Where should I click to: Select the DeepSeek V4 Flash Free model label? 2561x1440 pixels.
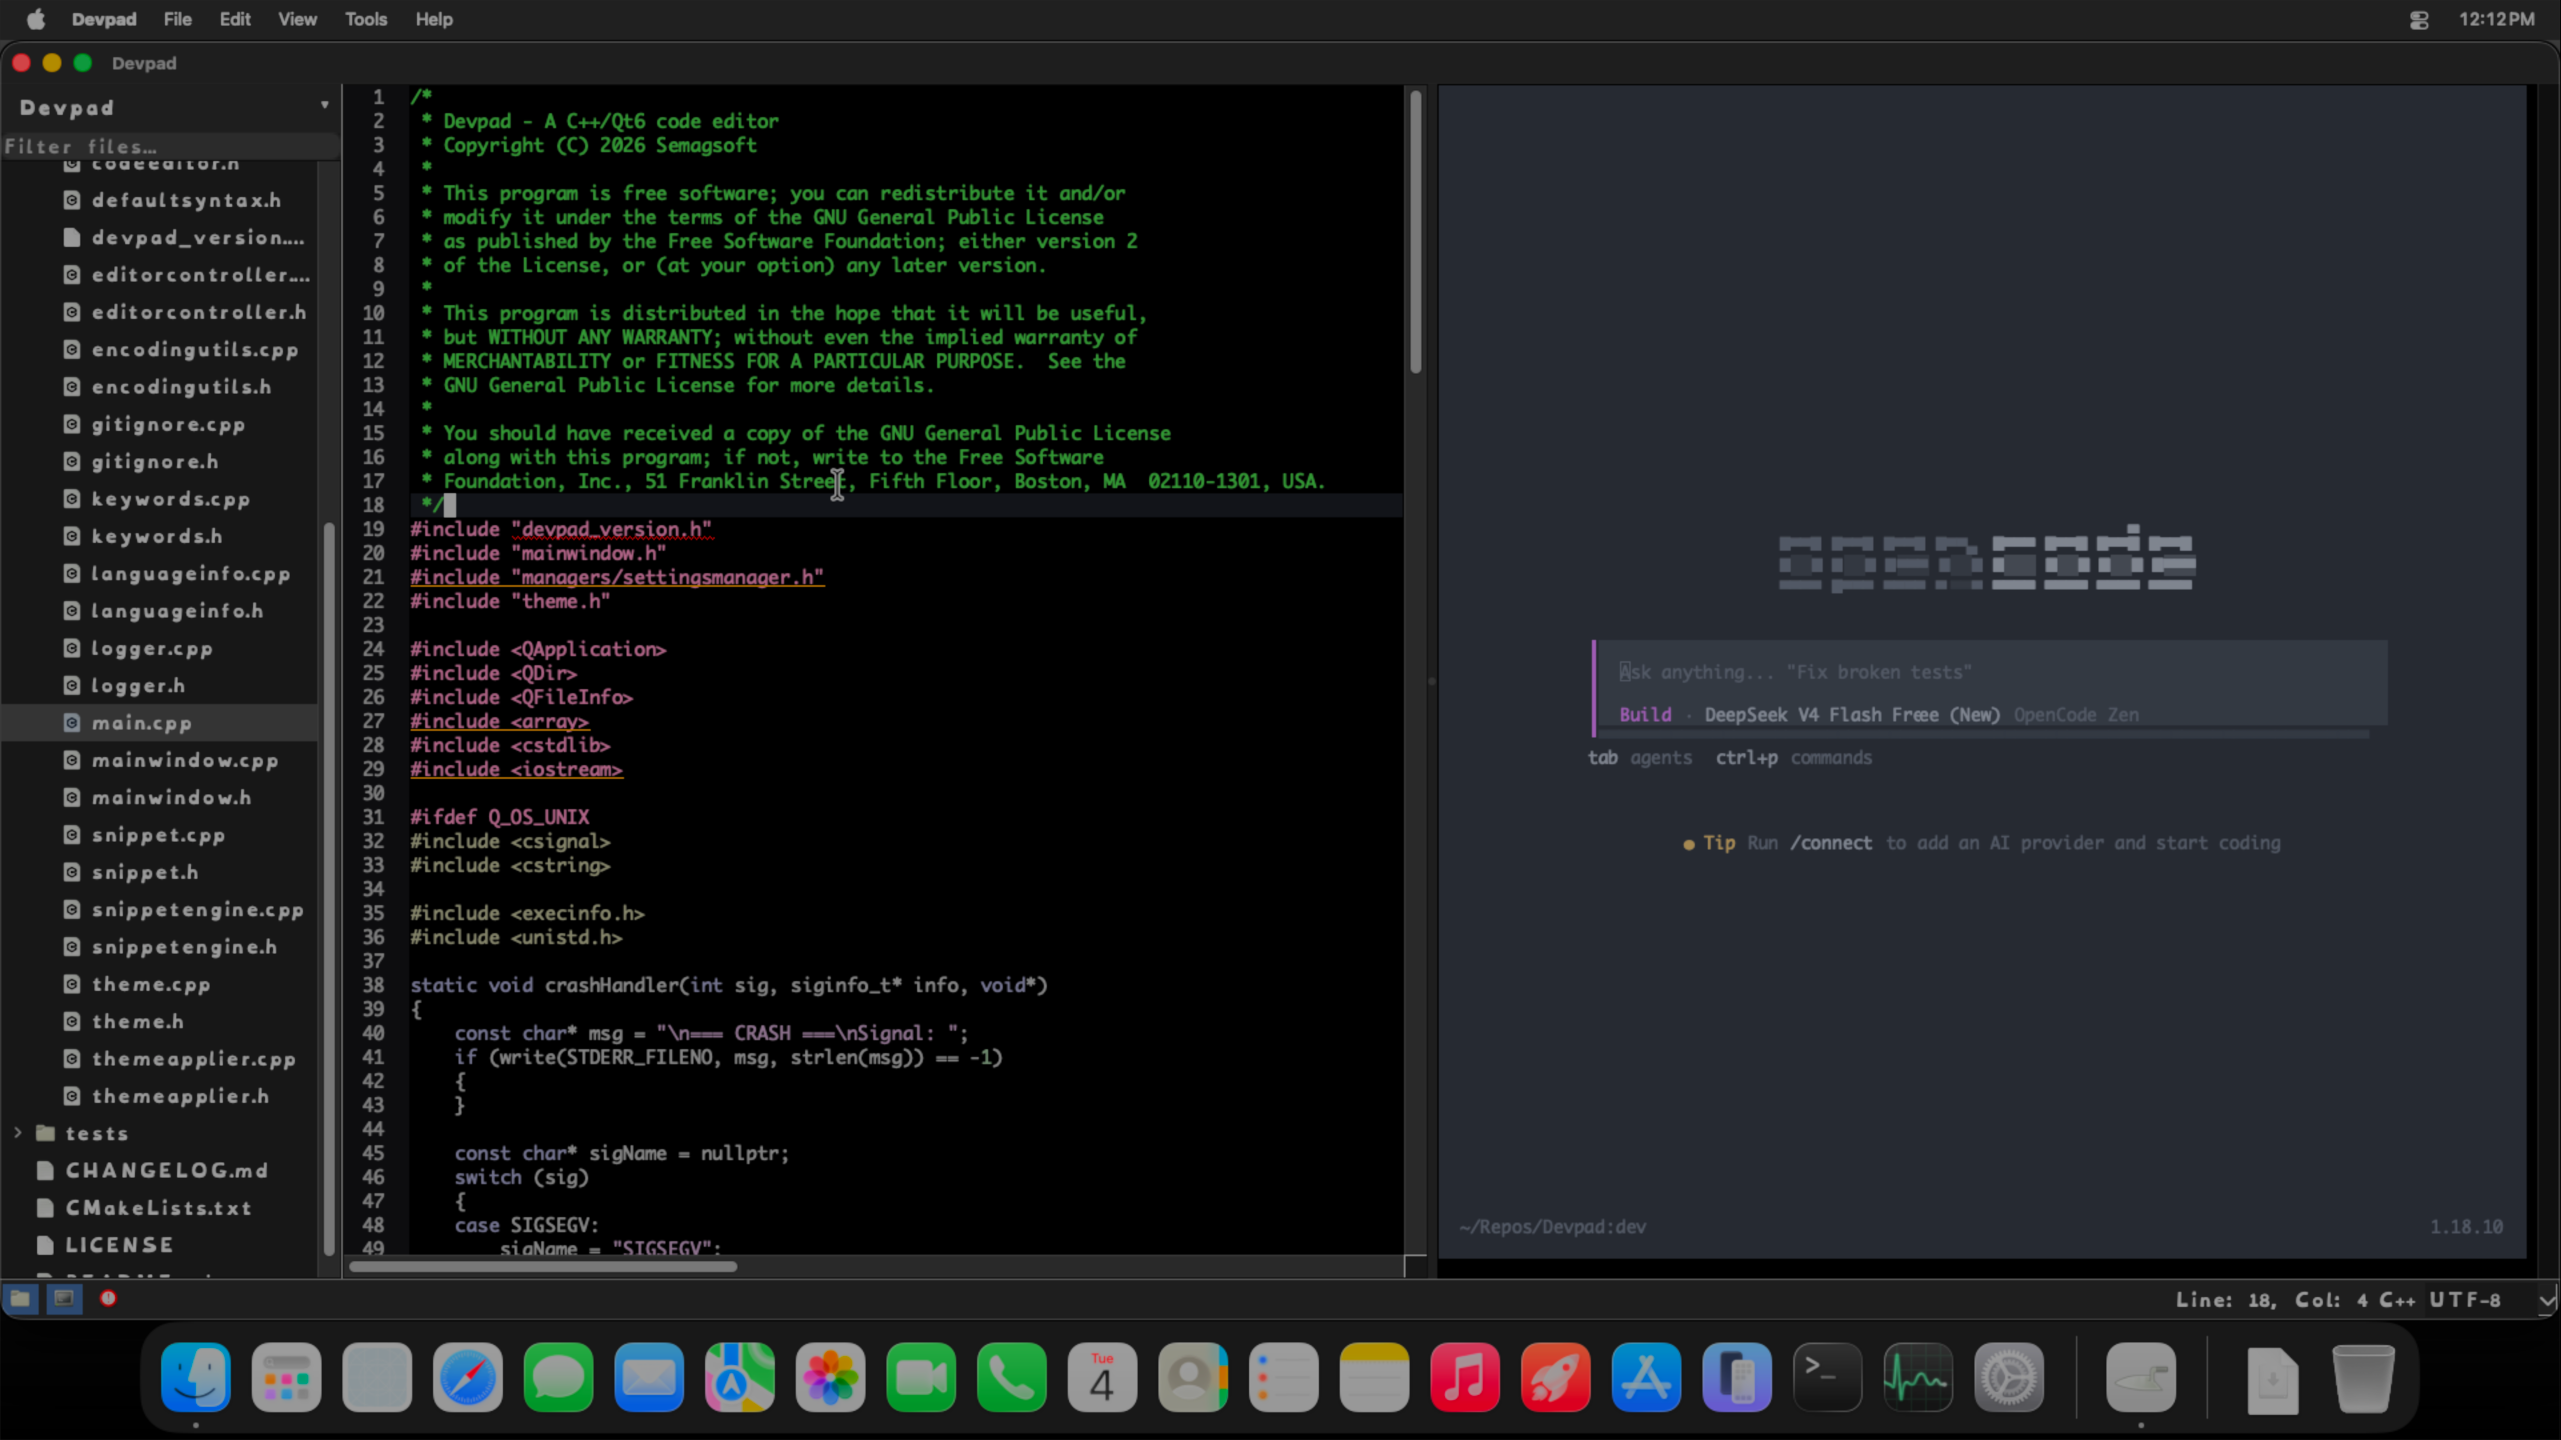pos(1852,715)
